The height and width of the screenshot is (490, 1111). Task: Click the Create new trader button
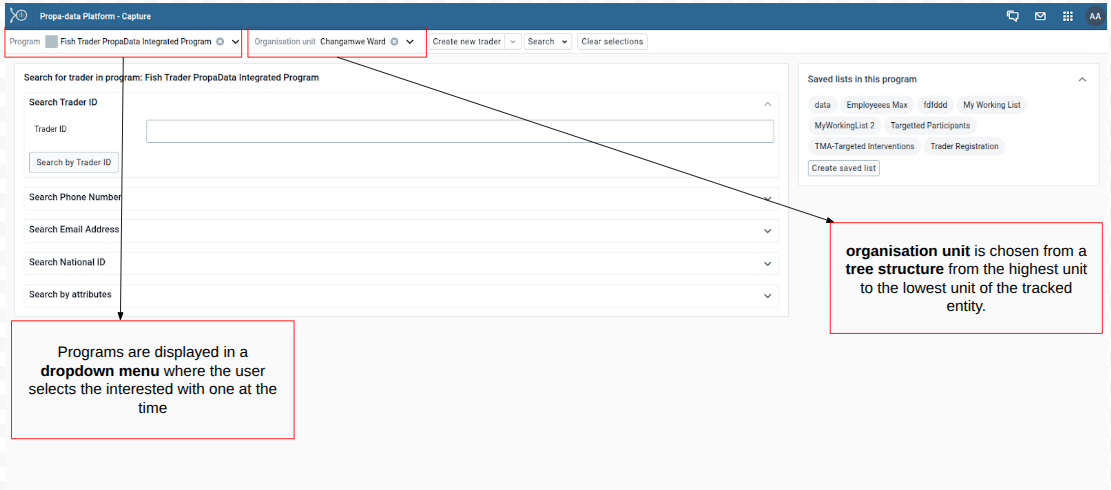tap(466, 42)
